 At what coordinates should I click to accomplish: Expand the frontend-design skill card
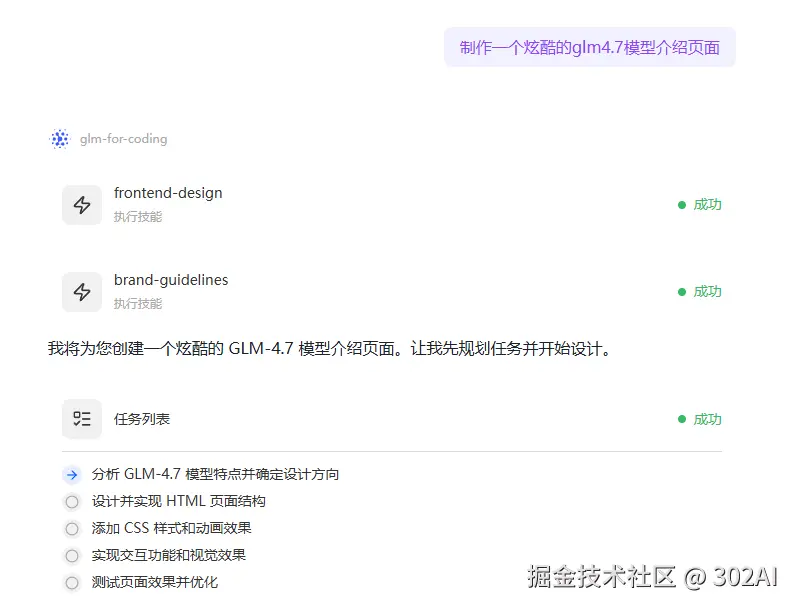[392, 205]
